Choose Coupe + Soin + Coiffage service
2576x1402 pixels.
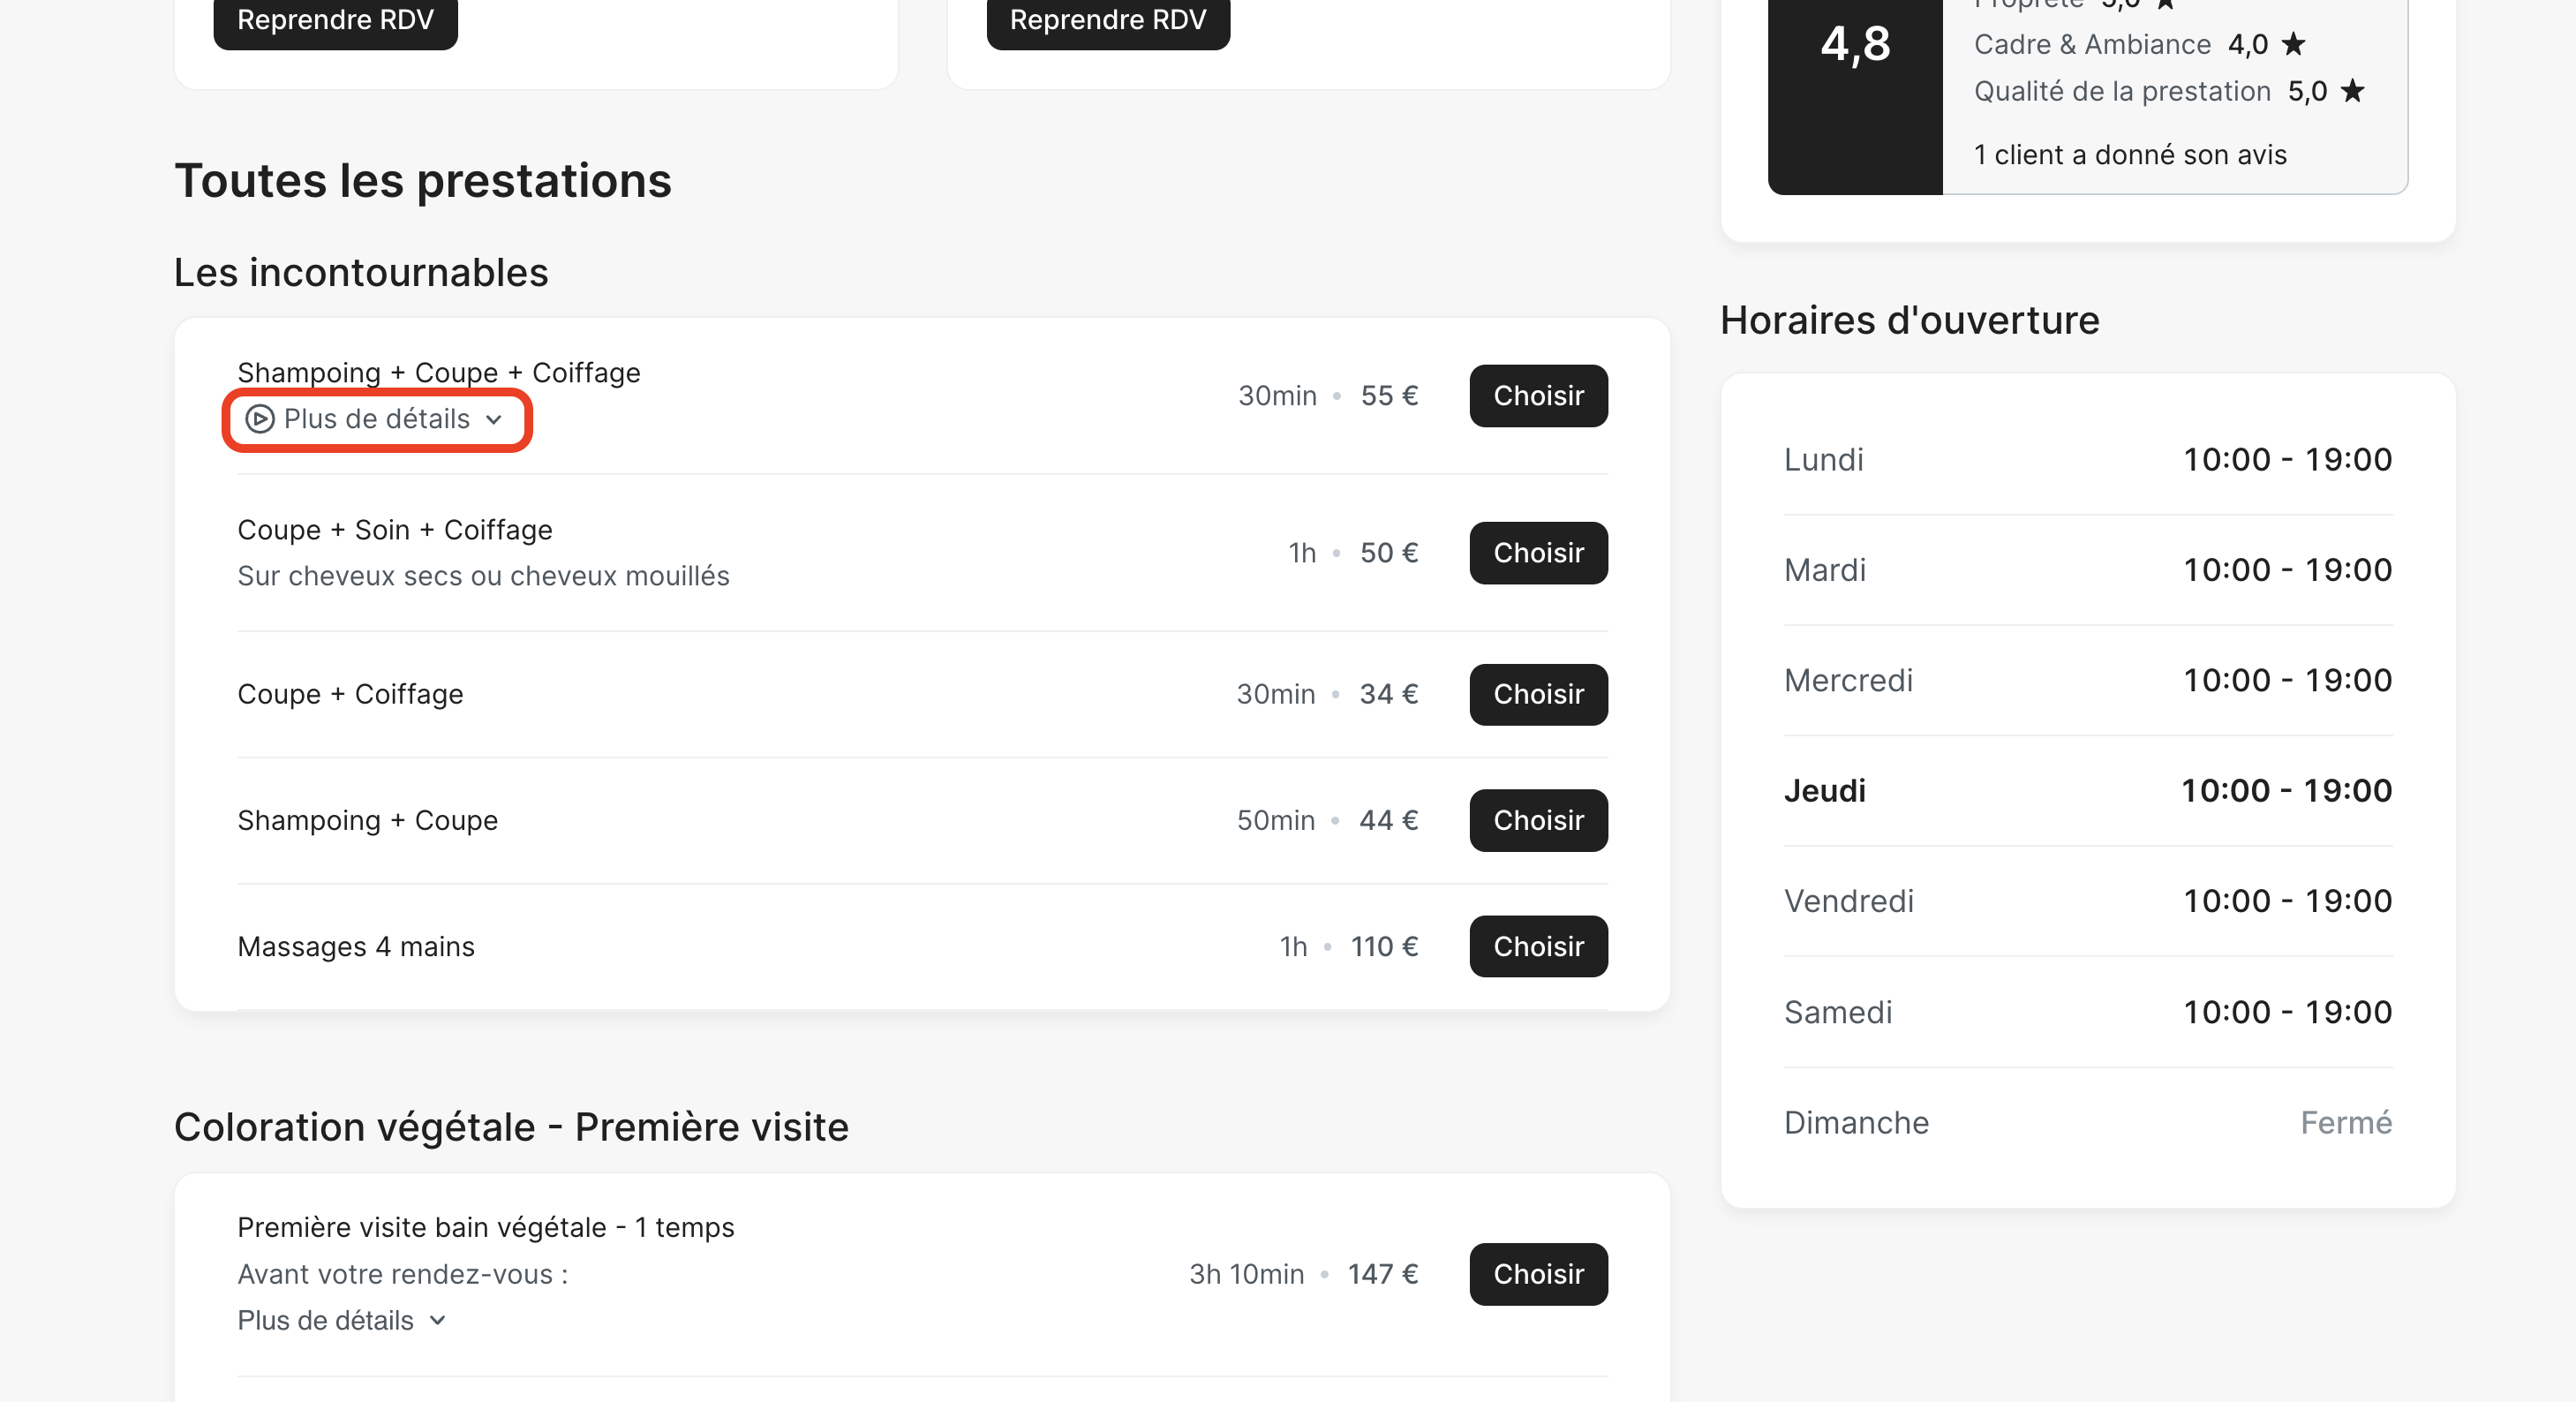click(x=1537, y=553)
